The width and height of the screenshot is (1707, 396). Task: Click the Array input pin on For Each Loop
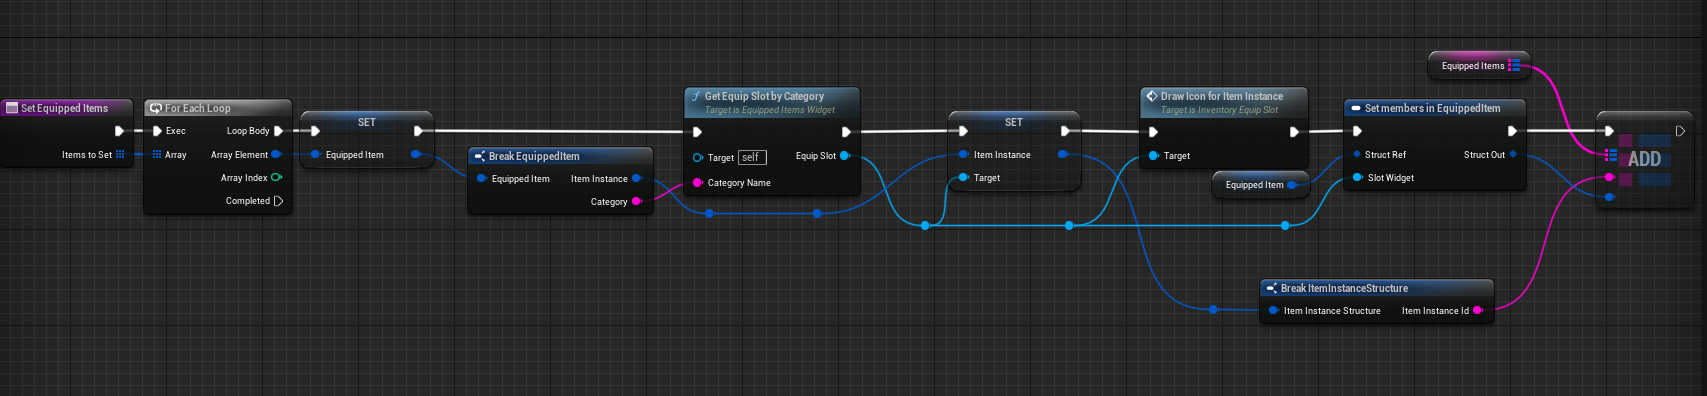[x=157, y=154]
